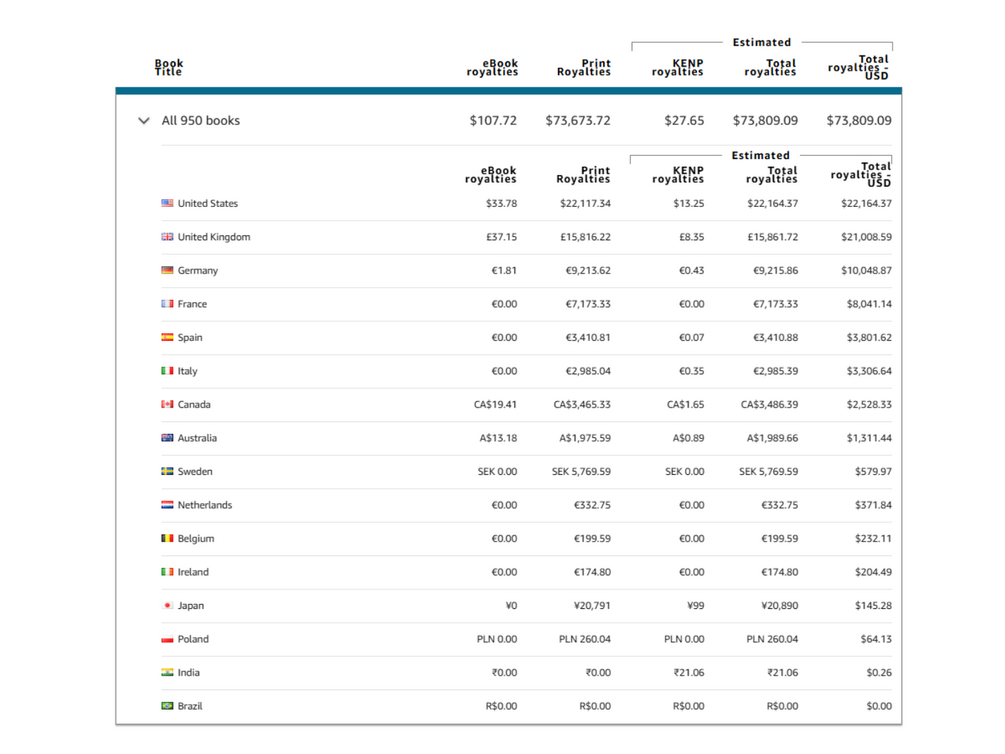Sort by top KENP royalties header

[x=677, y=67]
